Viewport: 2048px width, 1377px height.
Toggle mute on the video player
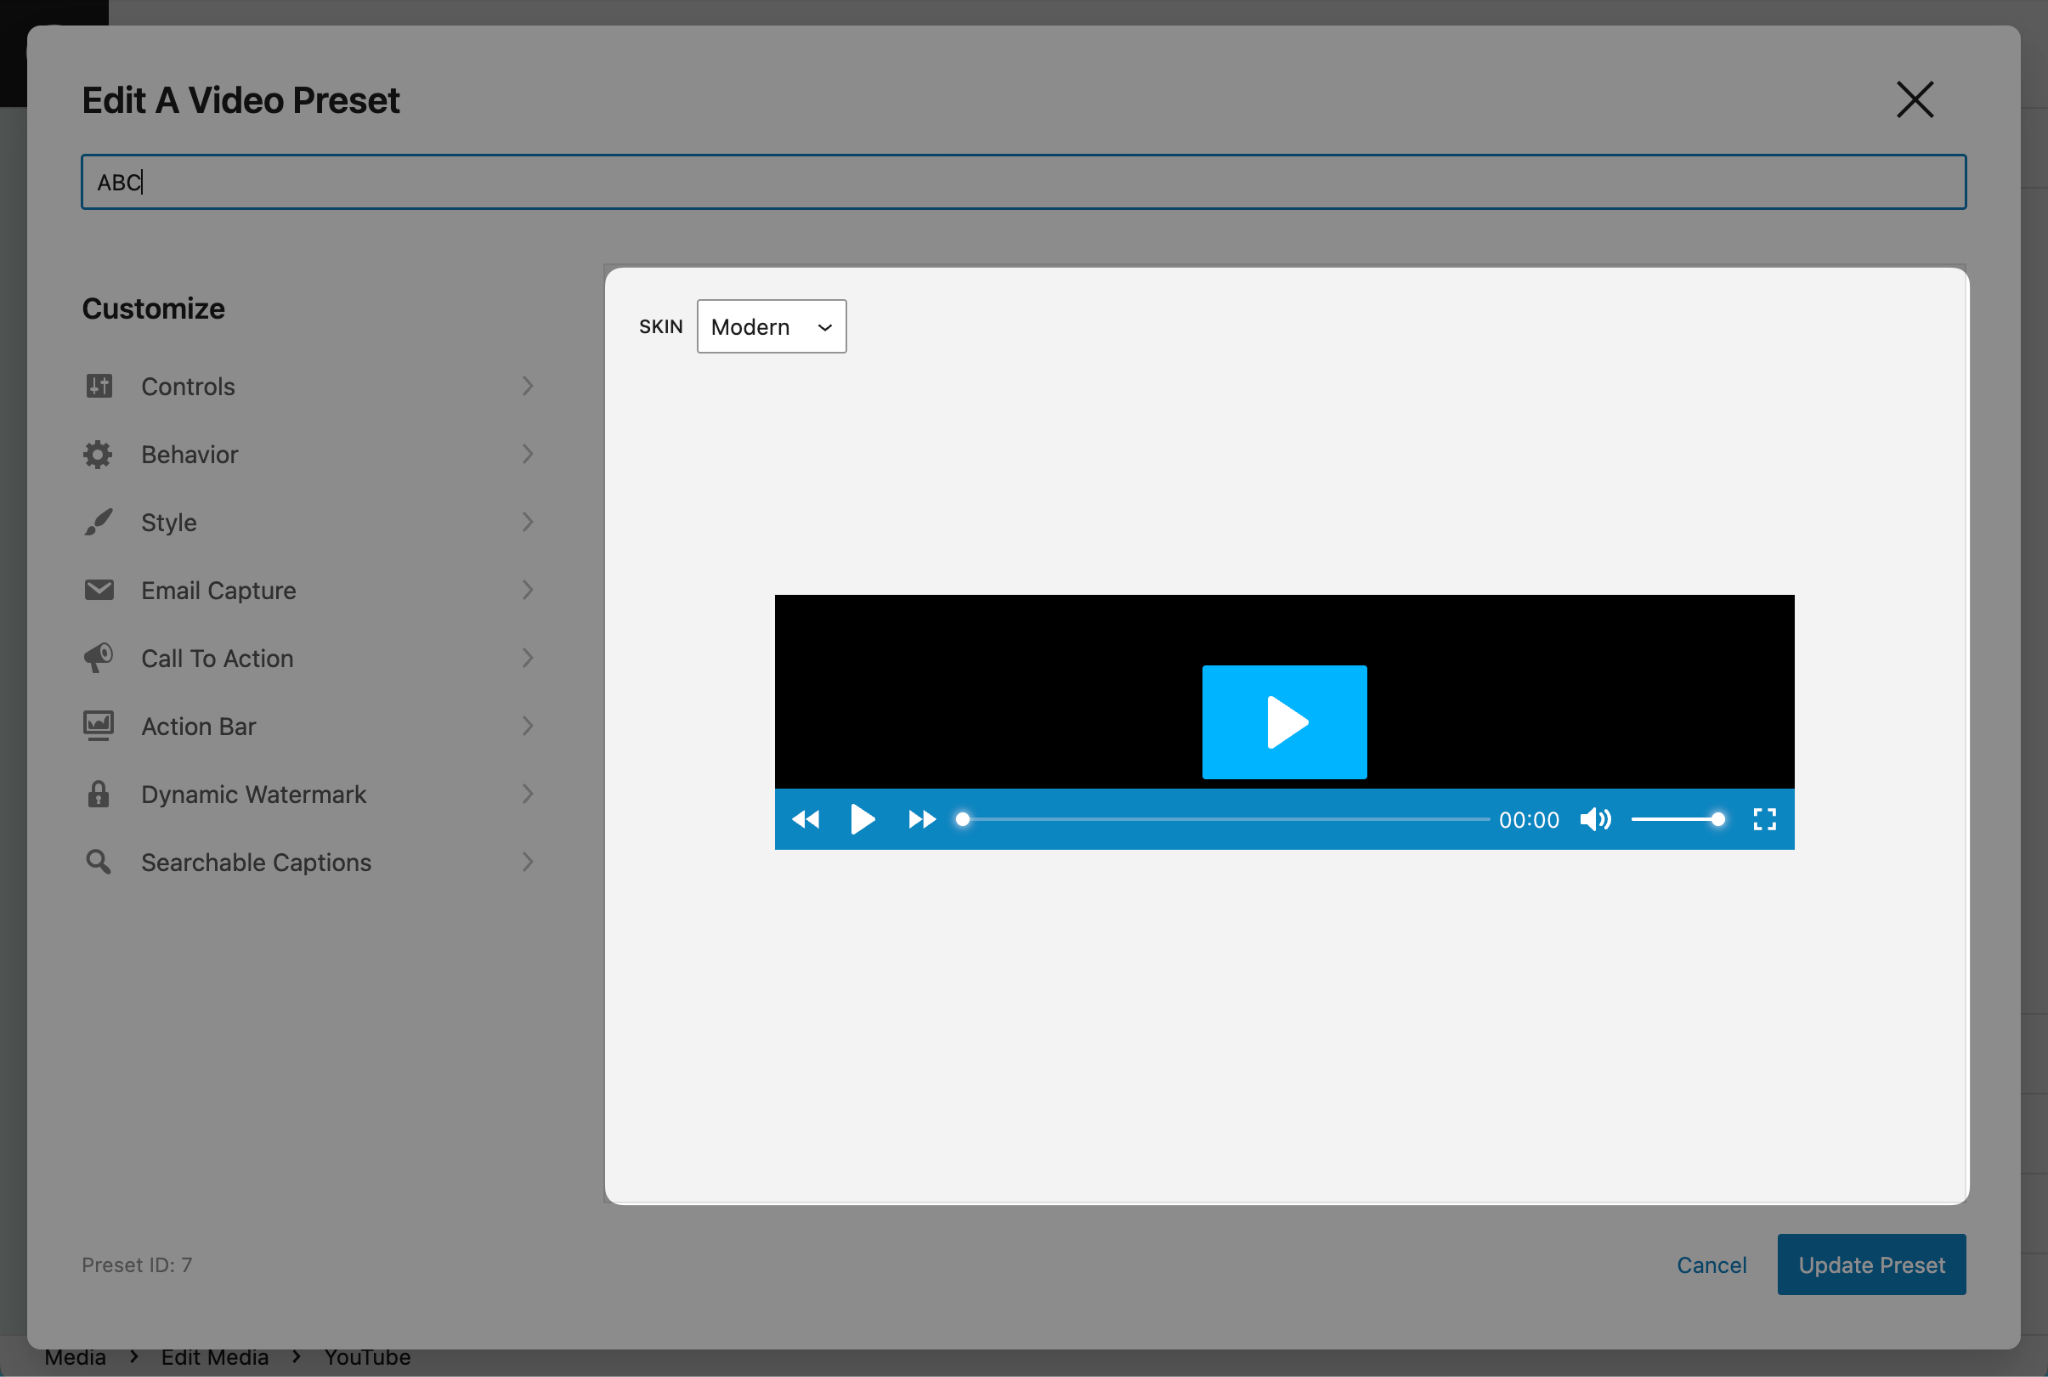coord(1594,819)
